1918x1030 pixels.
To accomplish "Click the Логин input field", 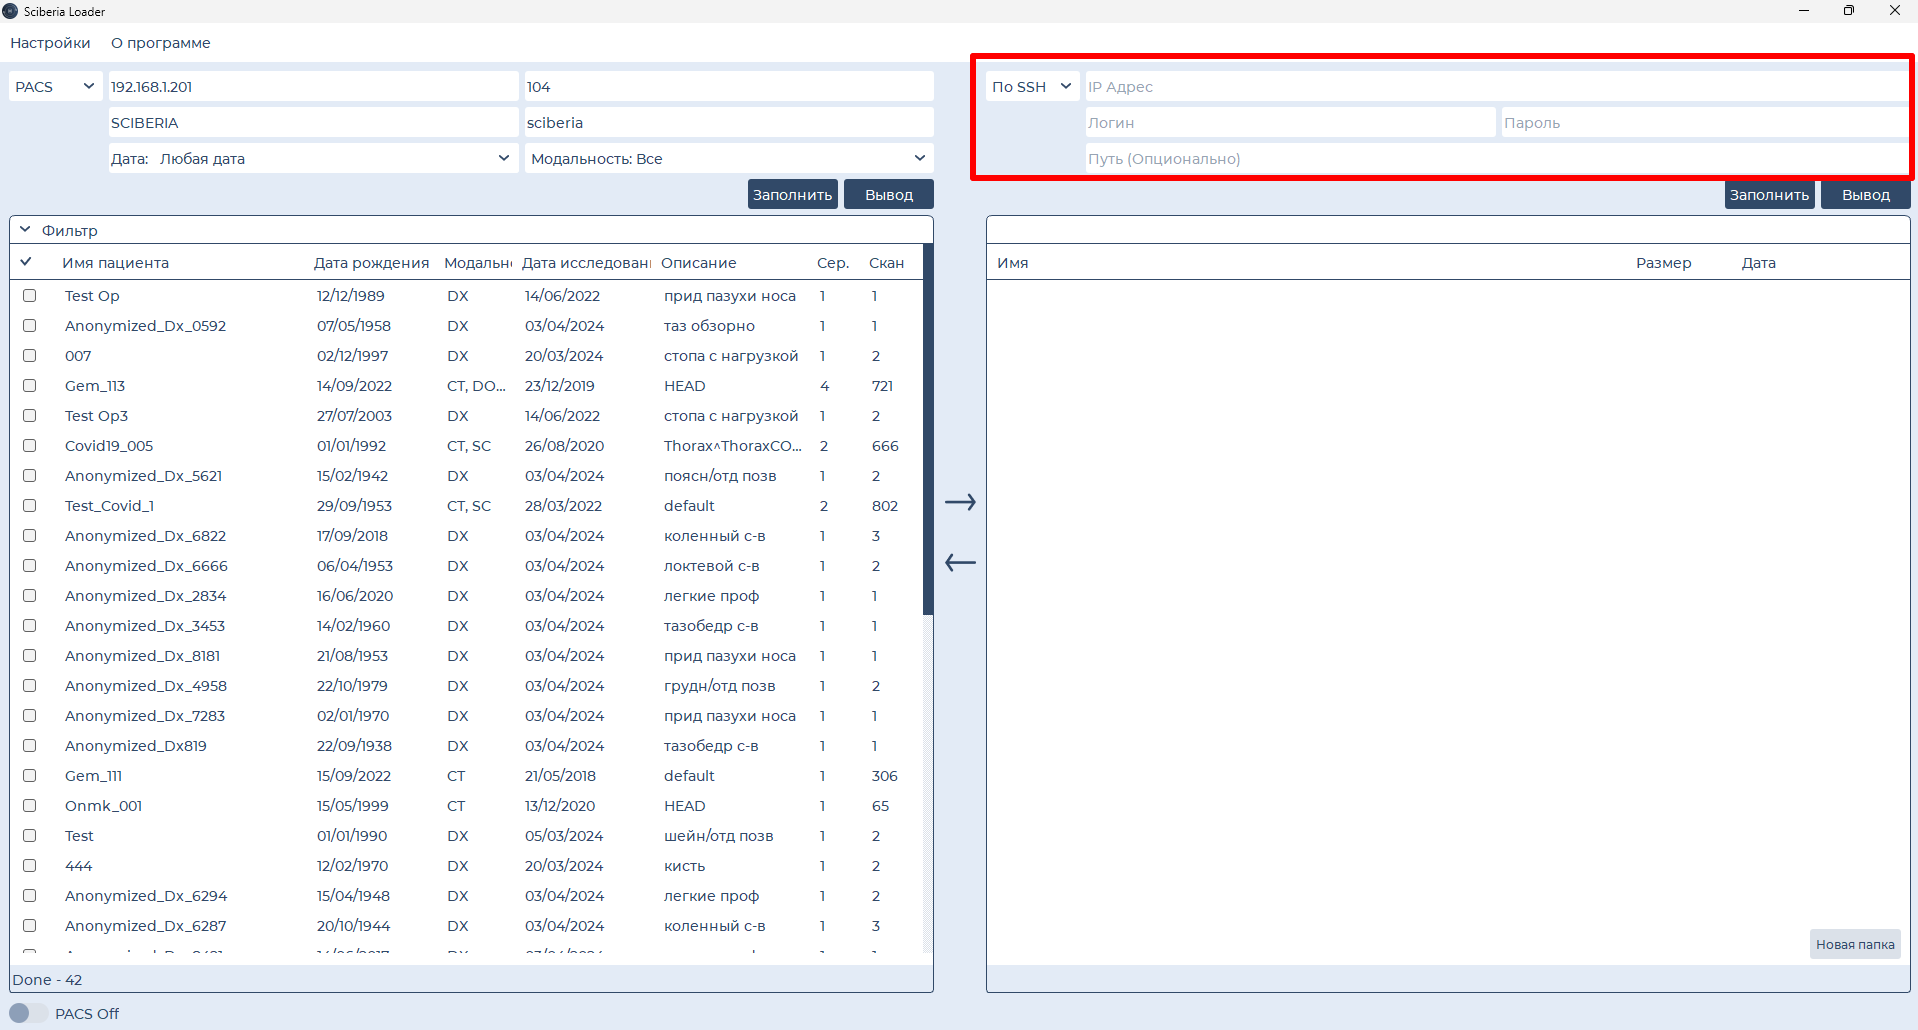I will (x=1290, y=123).
